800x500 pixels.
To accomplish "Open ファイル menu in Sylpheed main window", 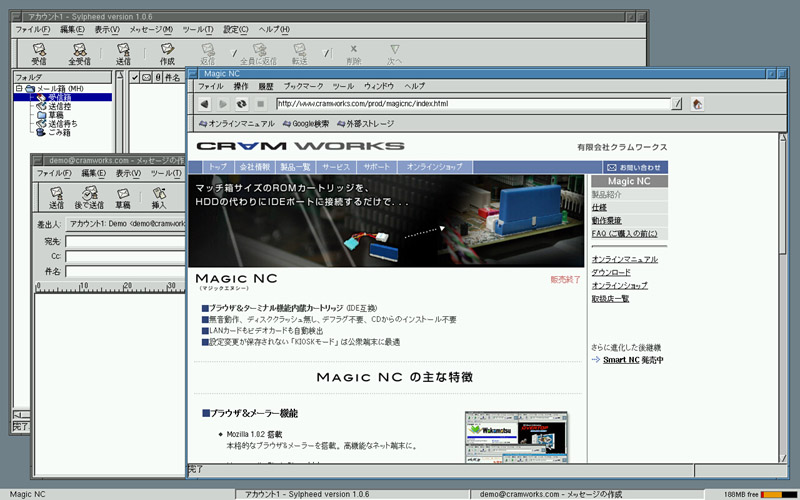I will click(33, 30).
